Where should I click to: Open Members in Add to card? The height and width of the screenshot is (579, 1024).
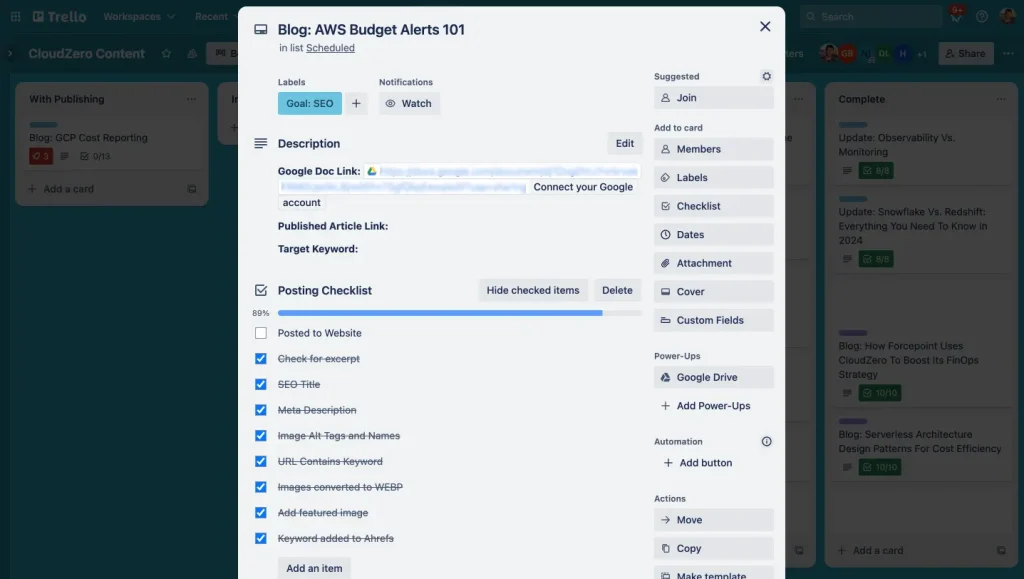pos(714,149)
